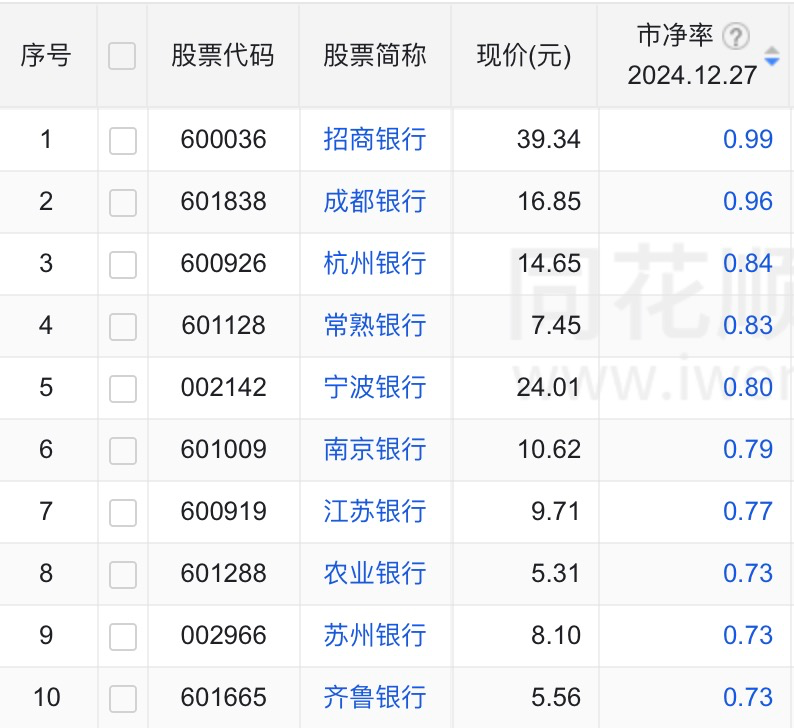Click the price 14.65

[x=549, y=263]
